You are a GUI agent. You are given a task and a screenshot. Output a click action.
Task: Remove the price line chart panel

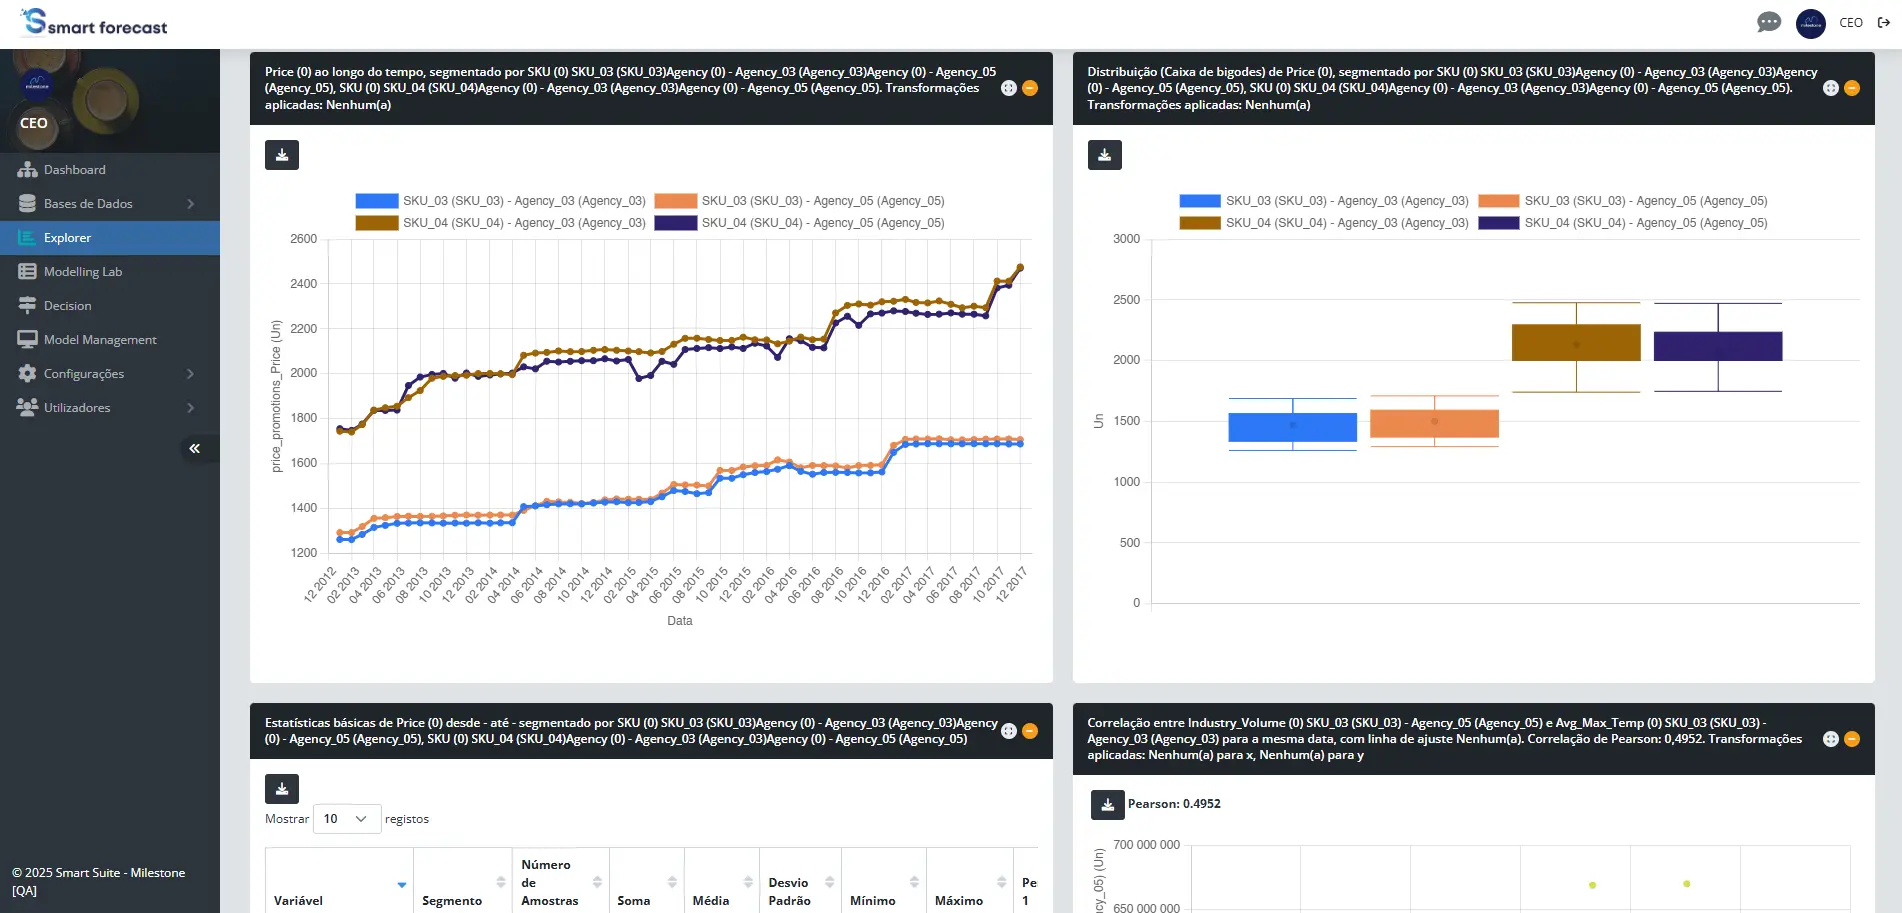[x=1030, y=88]
